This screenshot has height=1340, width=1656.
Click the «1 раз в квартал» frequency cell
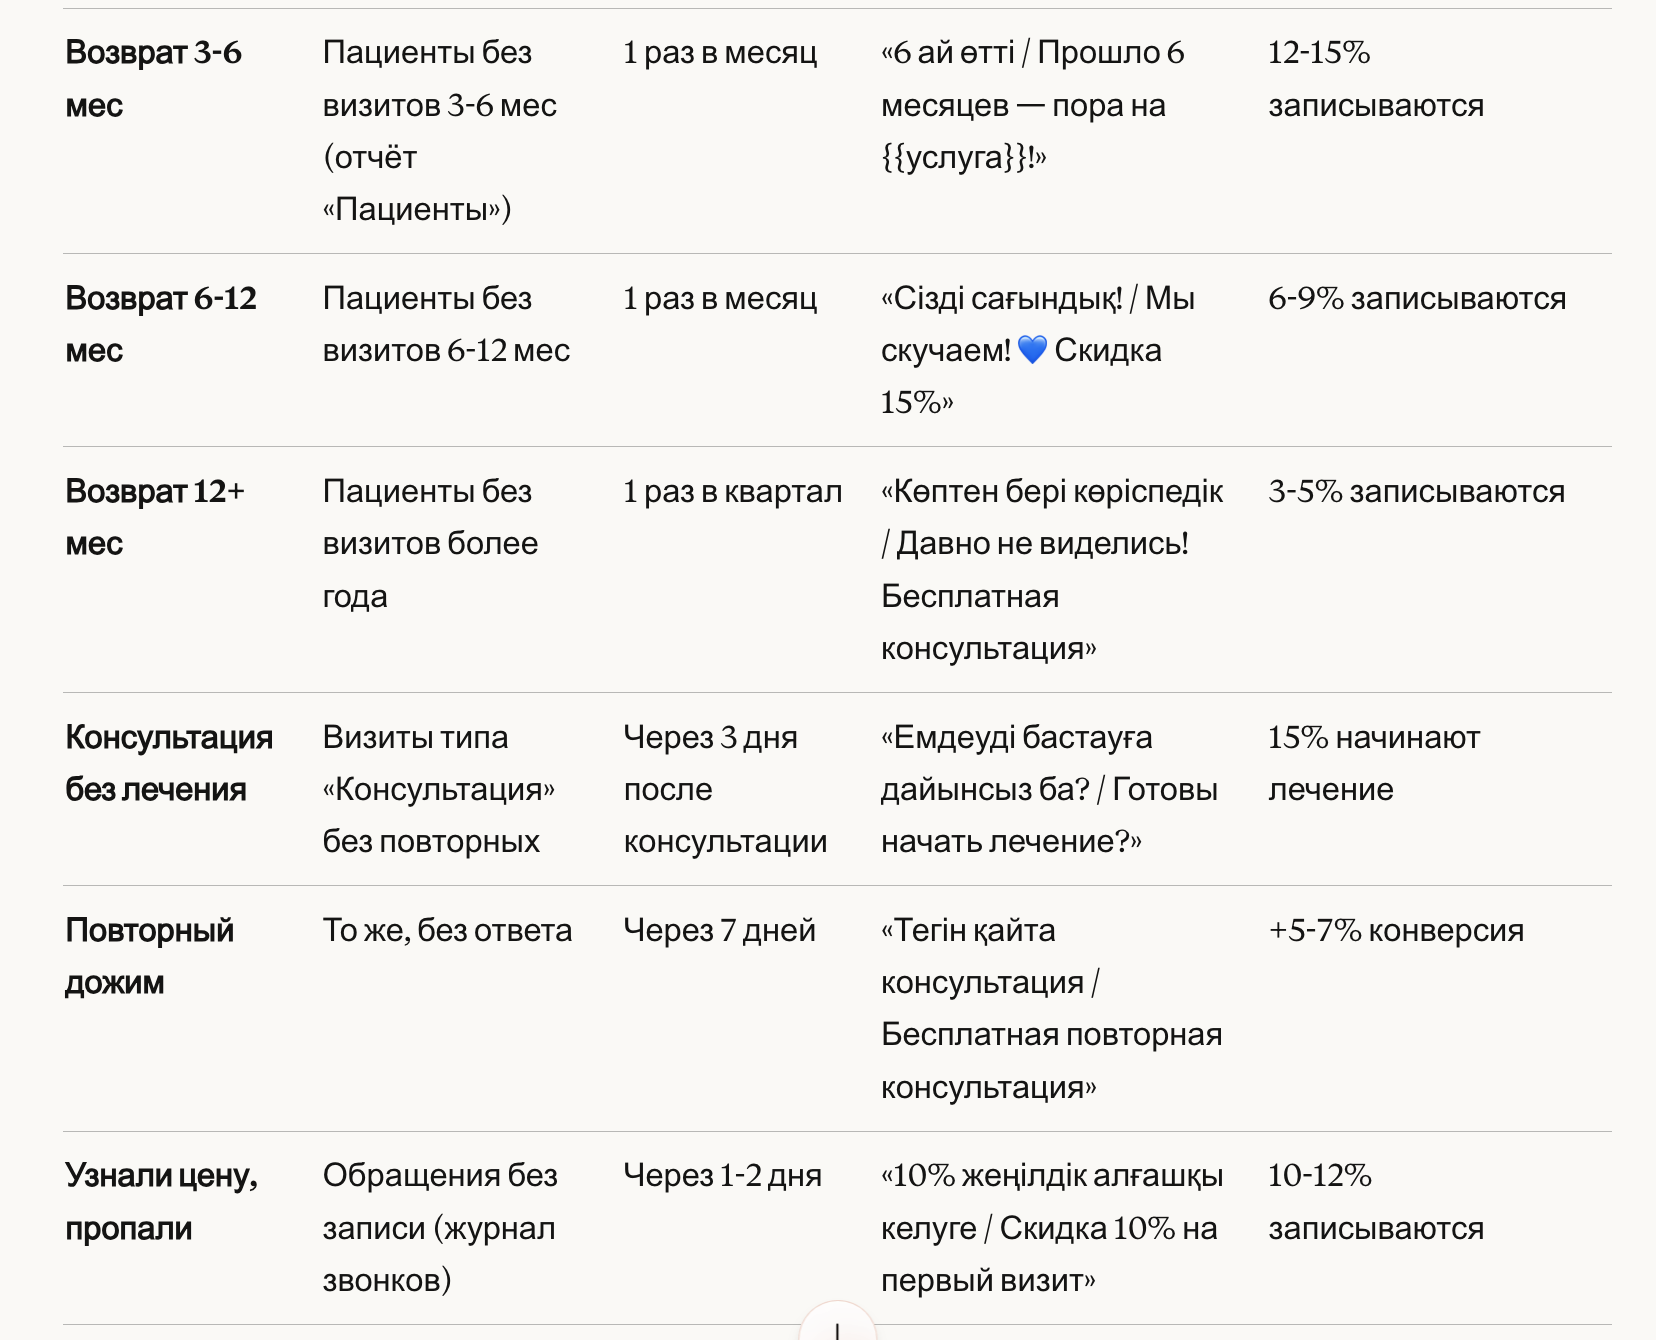[x=732, y=491]
